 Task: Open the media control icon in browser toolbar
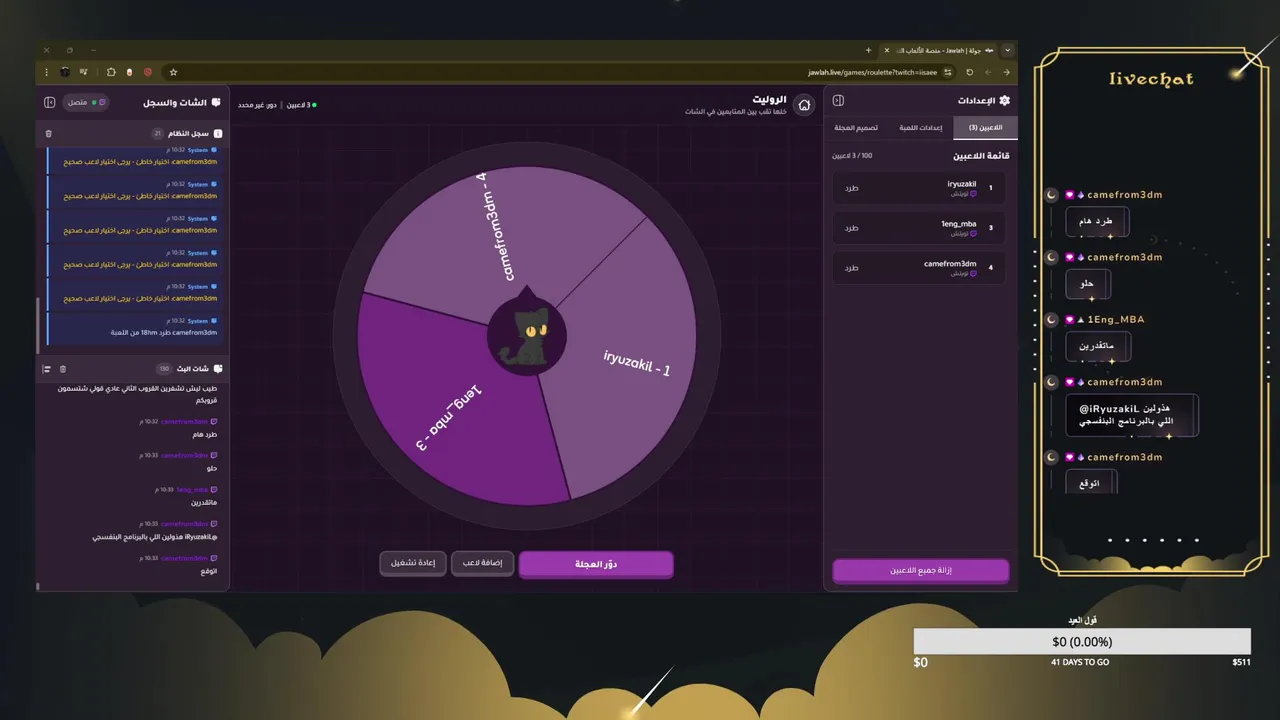85,72
